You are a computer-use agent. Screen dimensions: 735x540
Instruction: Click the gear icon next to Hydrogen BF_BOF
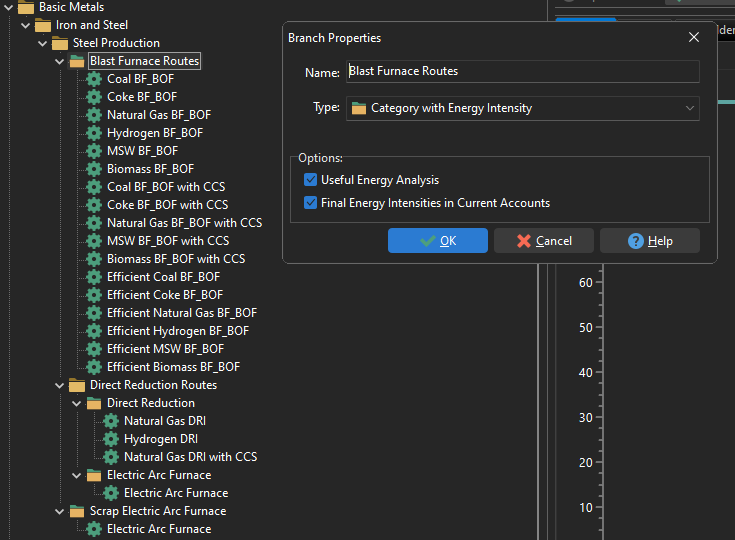94,133
